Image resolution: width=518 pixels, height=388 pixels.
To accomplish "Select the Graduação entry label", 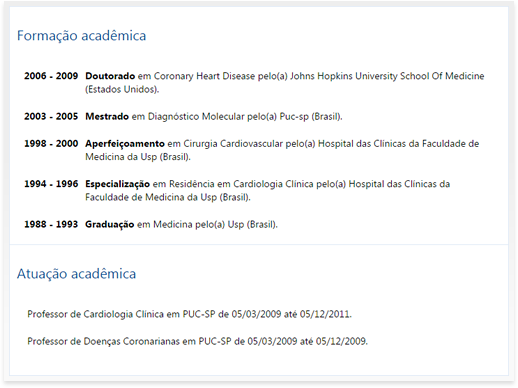I will 110,224.
